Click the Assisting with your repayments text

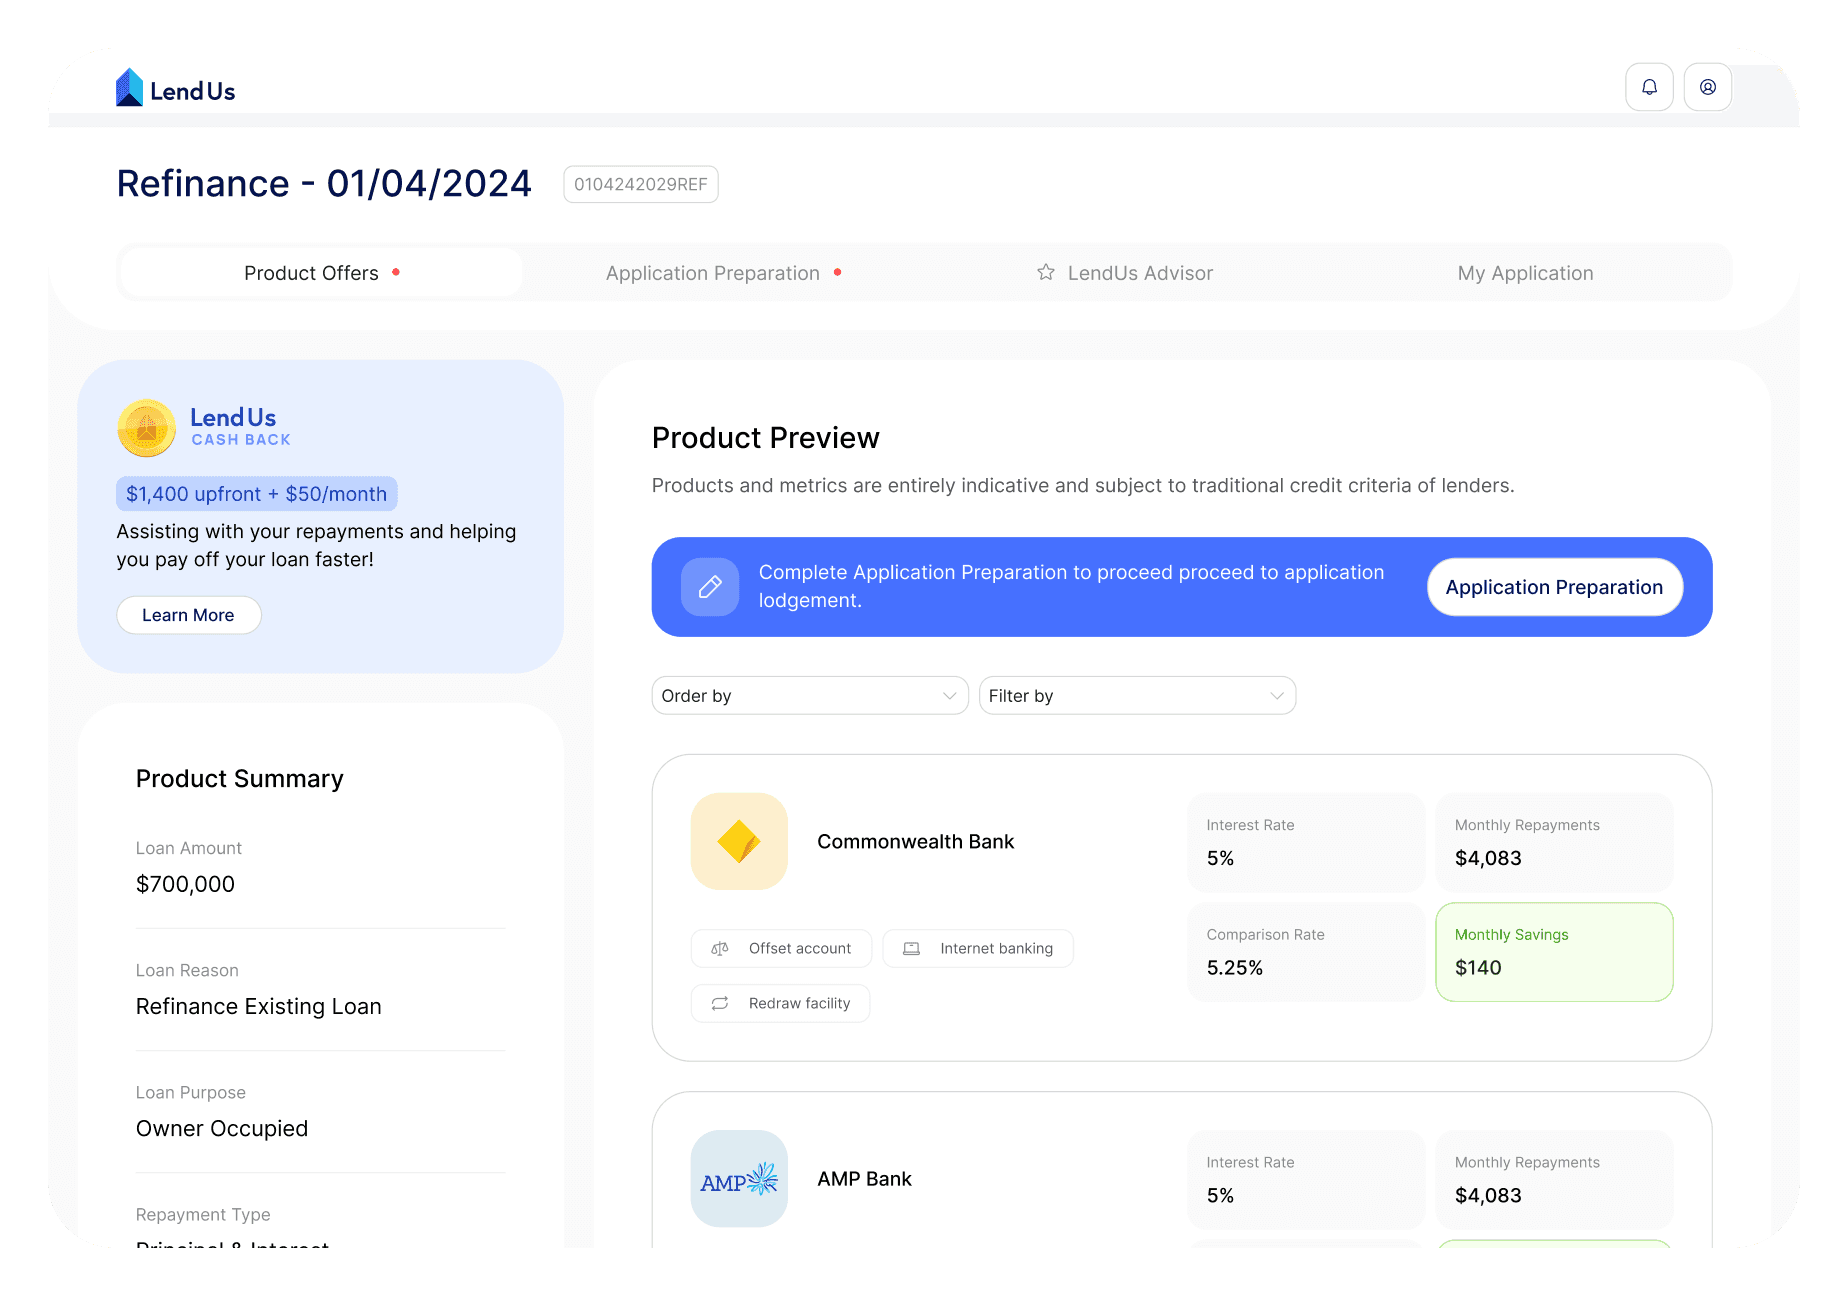[x=316, y=545]
